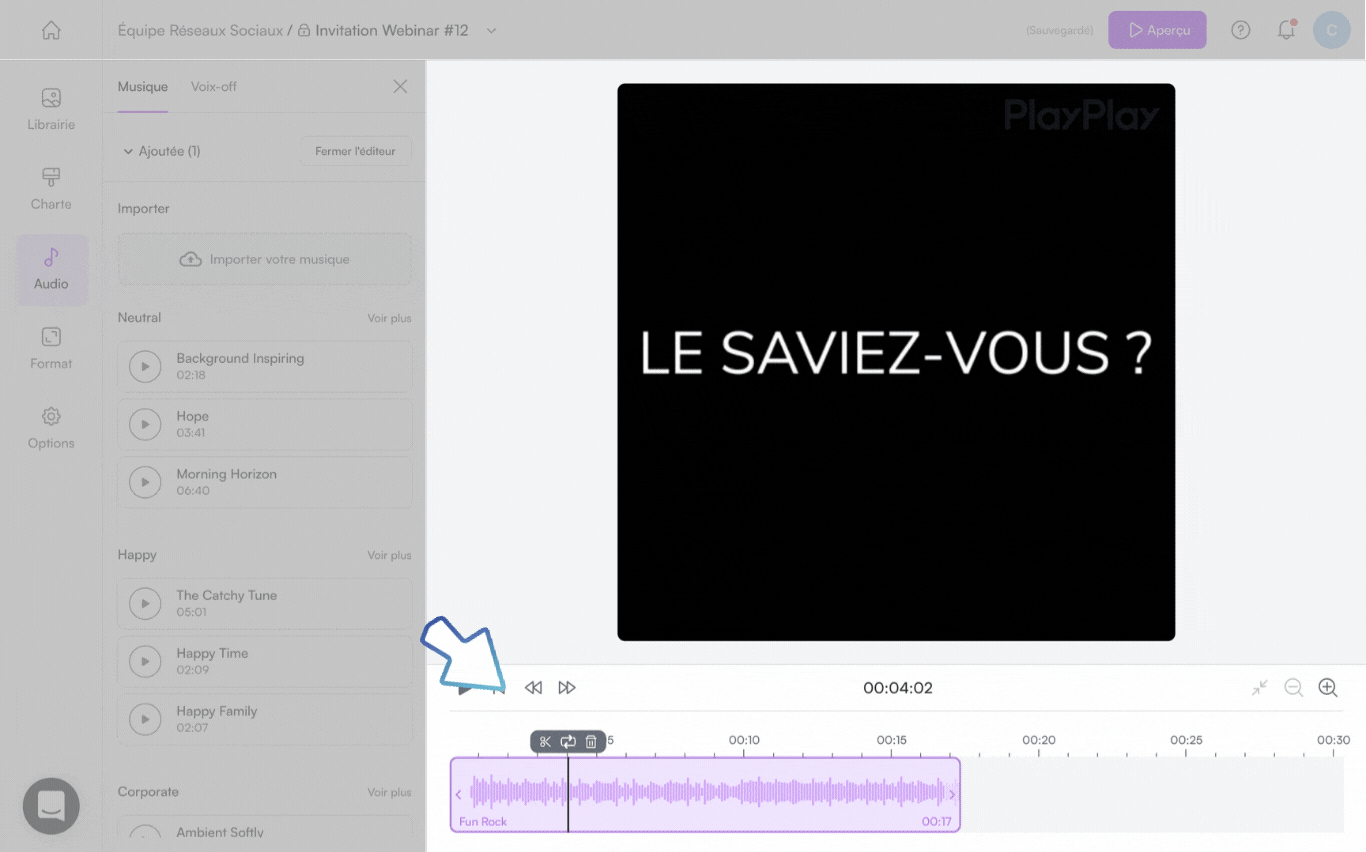Zoom out the timeline
This screenshot has width=1366, height=852.
[1293, 688]
